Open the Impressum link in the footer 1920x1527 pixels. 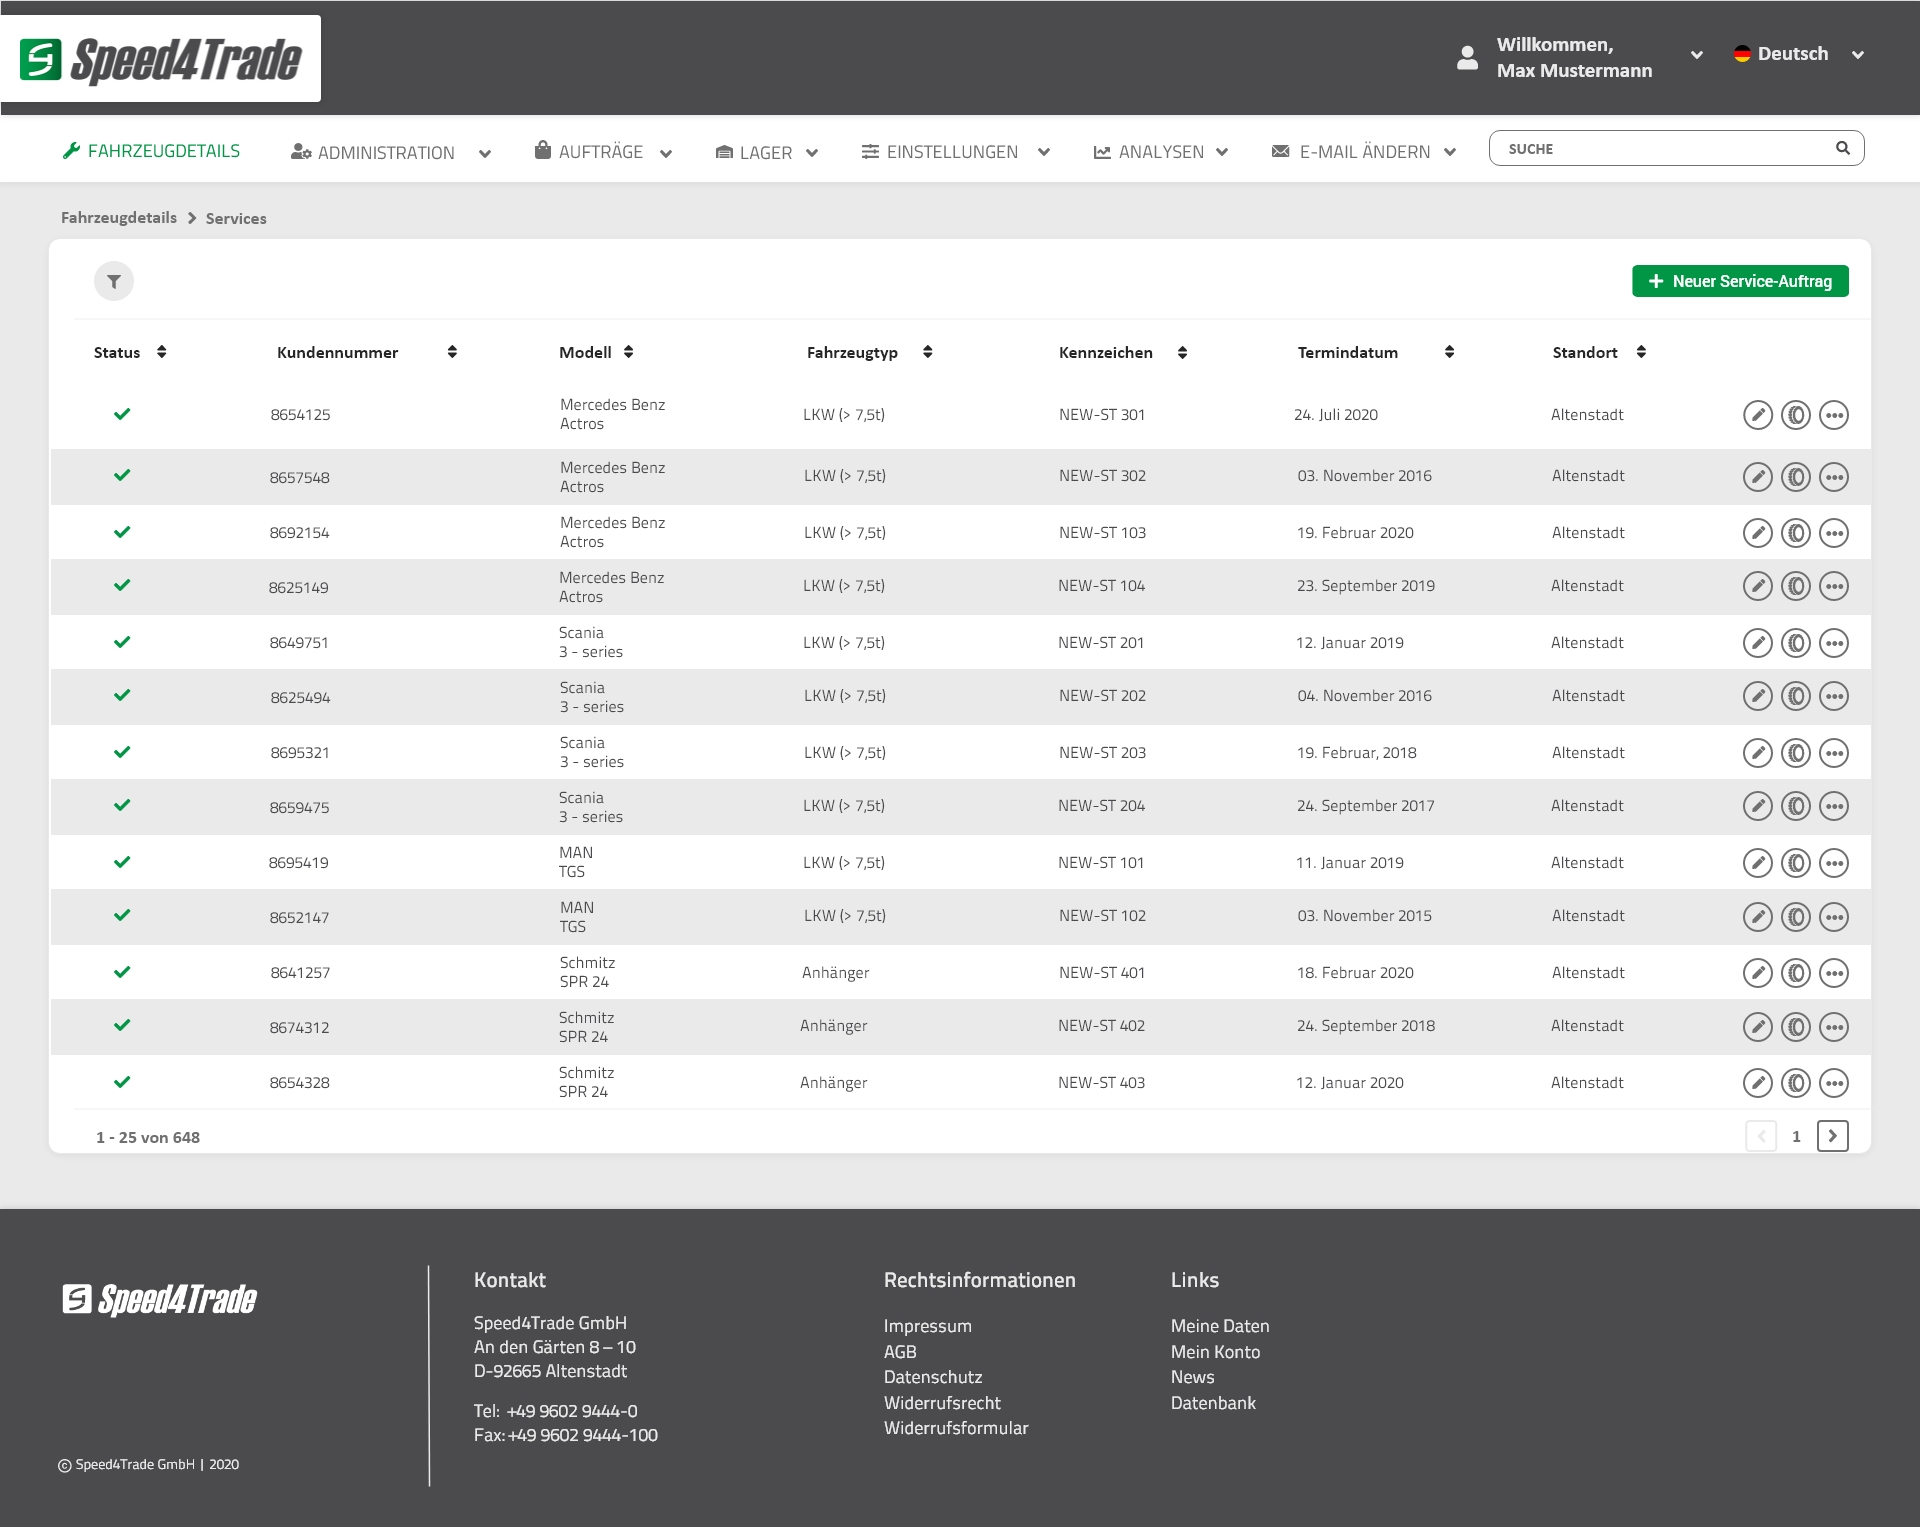(927, 1325)
